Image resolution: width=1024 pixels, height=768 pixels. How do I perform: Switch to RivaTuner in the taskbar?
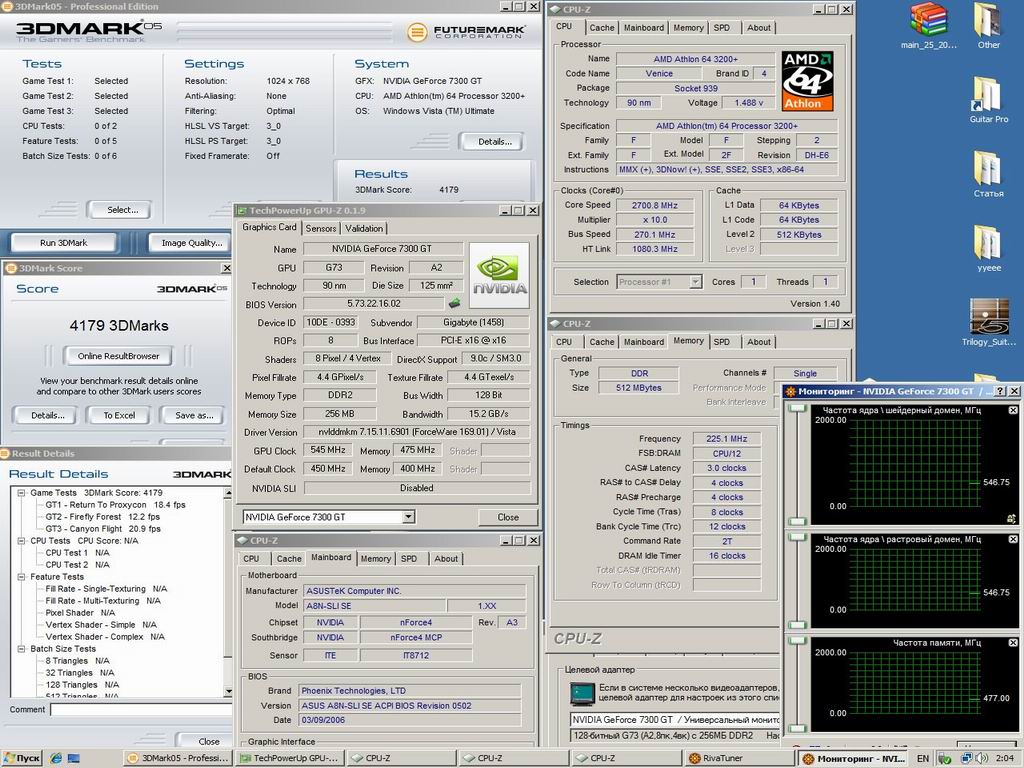point(739,758)
